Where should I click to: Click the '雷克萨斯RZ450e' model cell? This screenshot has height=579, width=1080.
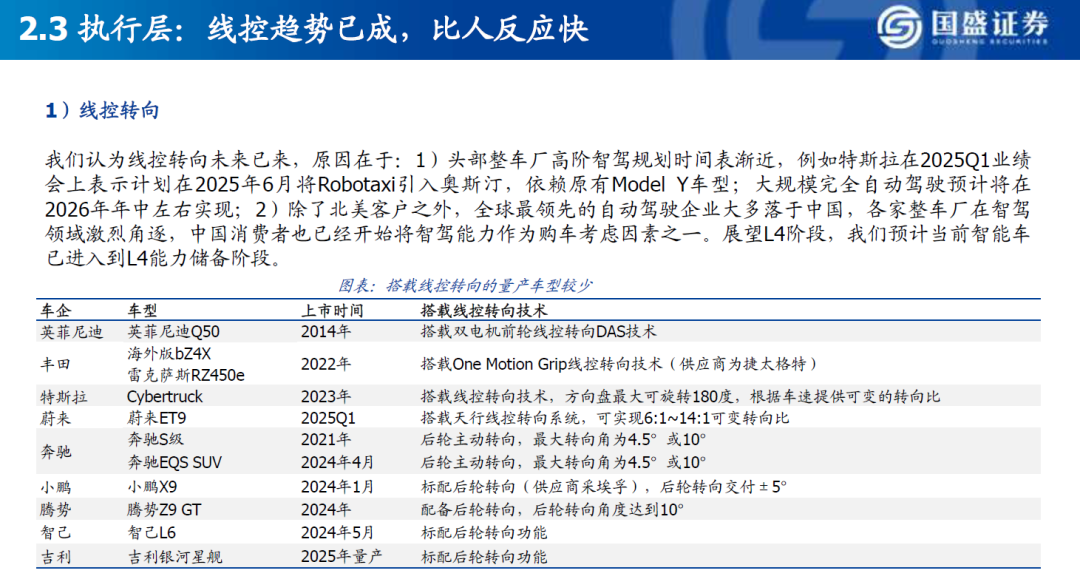tap(186, 375)
